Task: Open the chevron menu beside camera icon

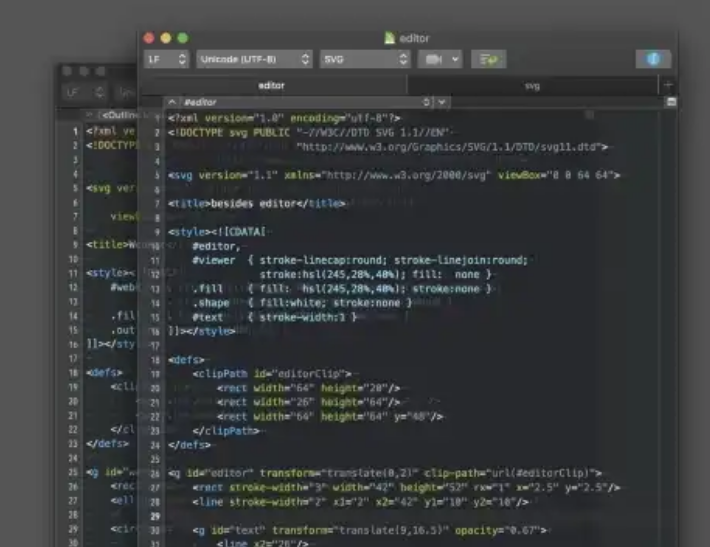Action: (455, 59)
